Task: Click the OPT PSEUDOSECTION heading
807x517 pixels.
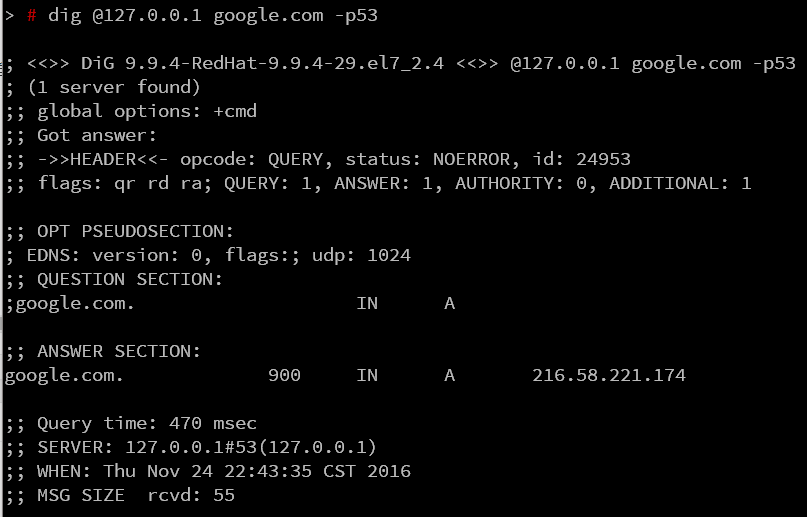Action: (135, 231)
